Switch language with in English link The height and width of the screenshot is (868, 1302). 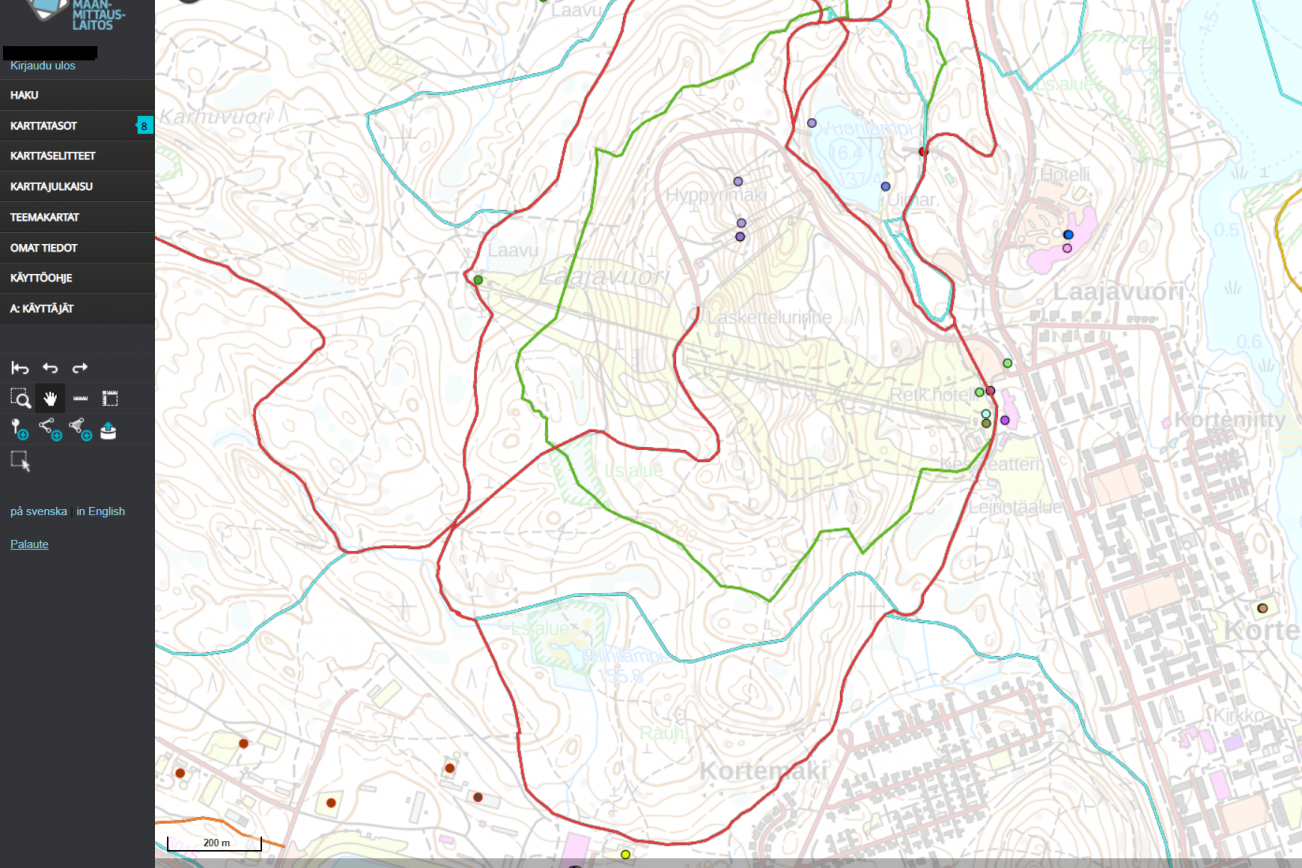(x=101, y=511)
